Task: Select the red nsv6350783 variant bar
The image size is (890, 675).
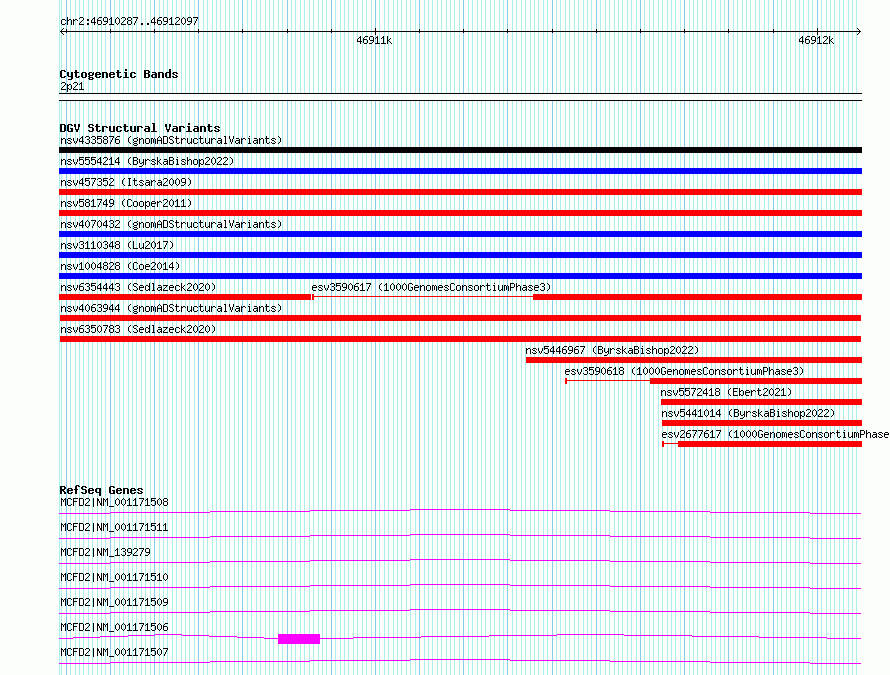Action: tap(460, 339)
